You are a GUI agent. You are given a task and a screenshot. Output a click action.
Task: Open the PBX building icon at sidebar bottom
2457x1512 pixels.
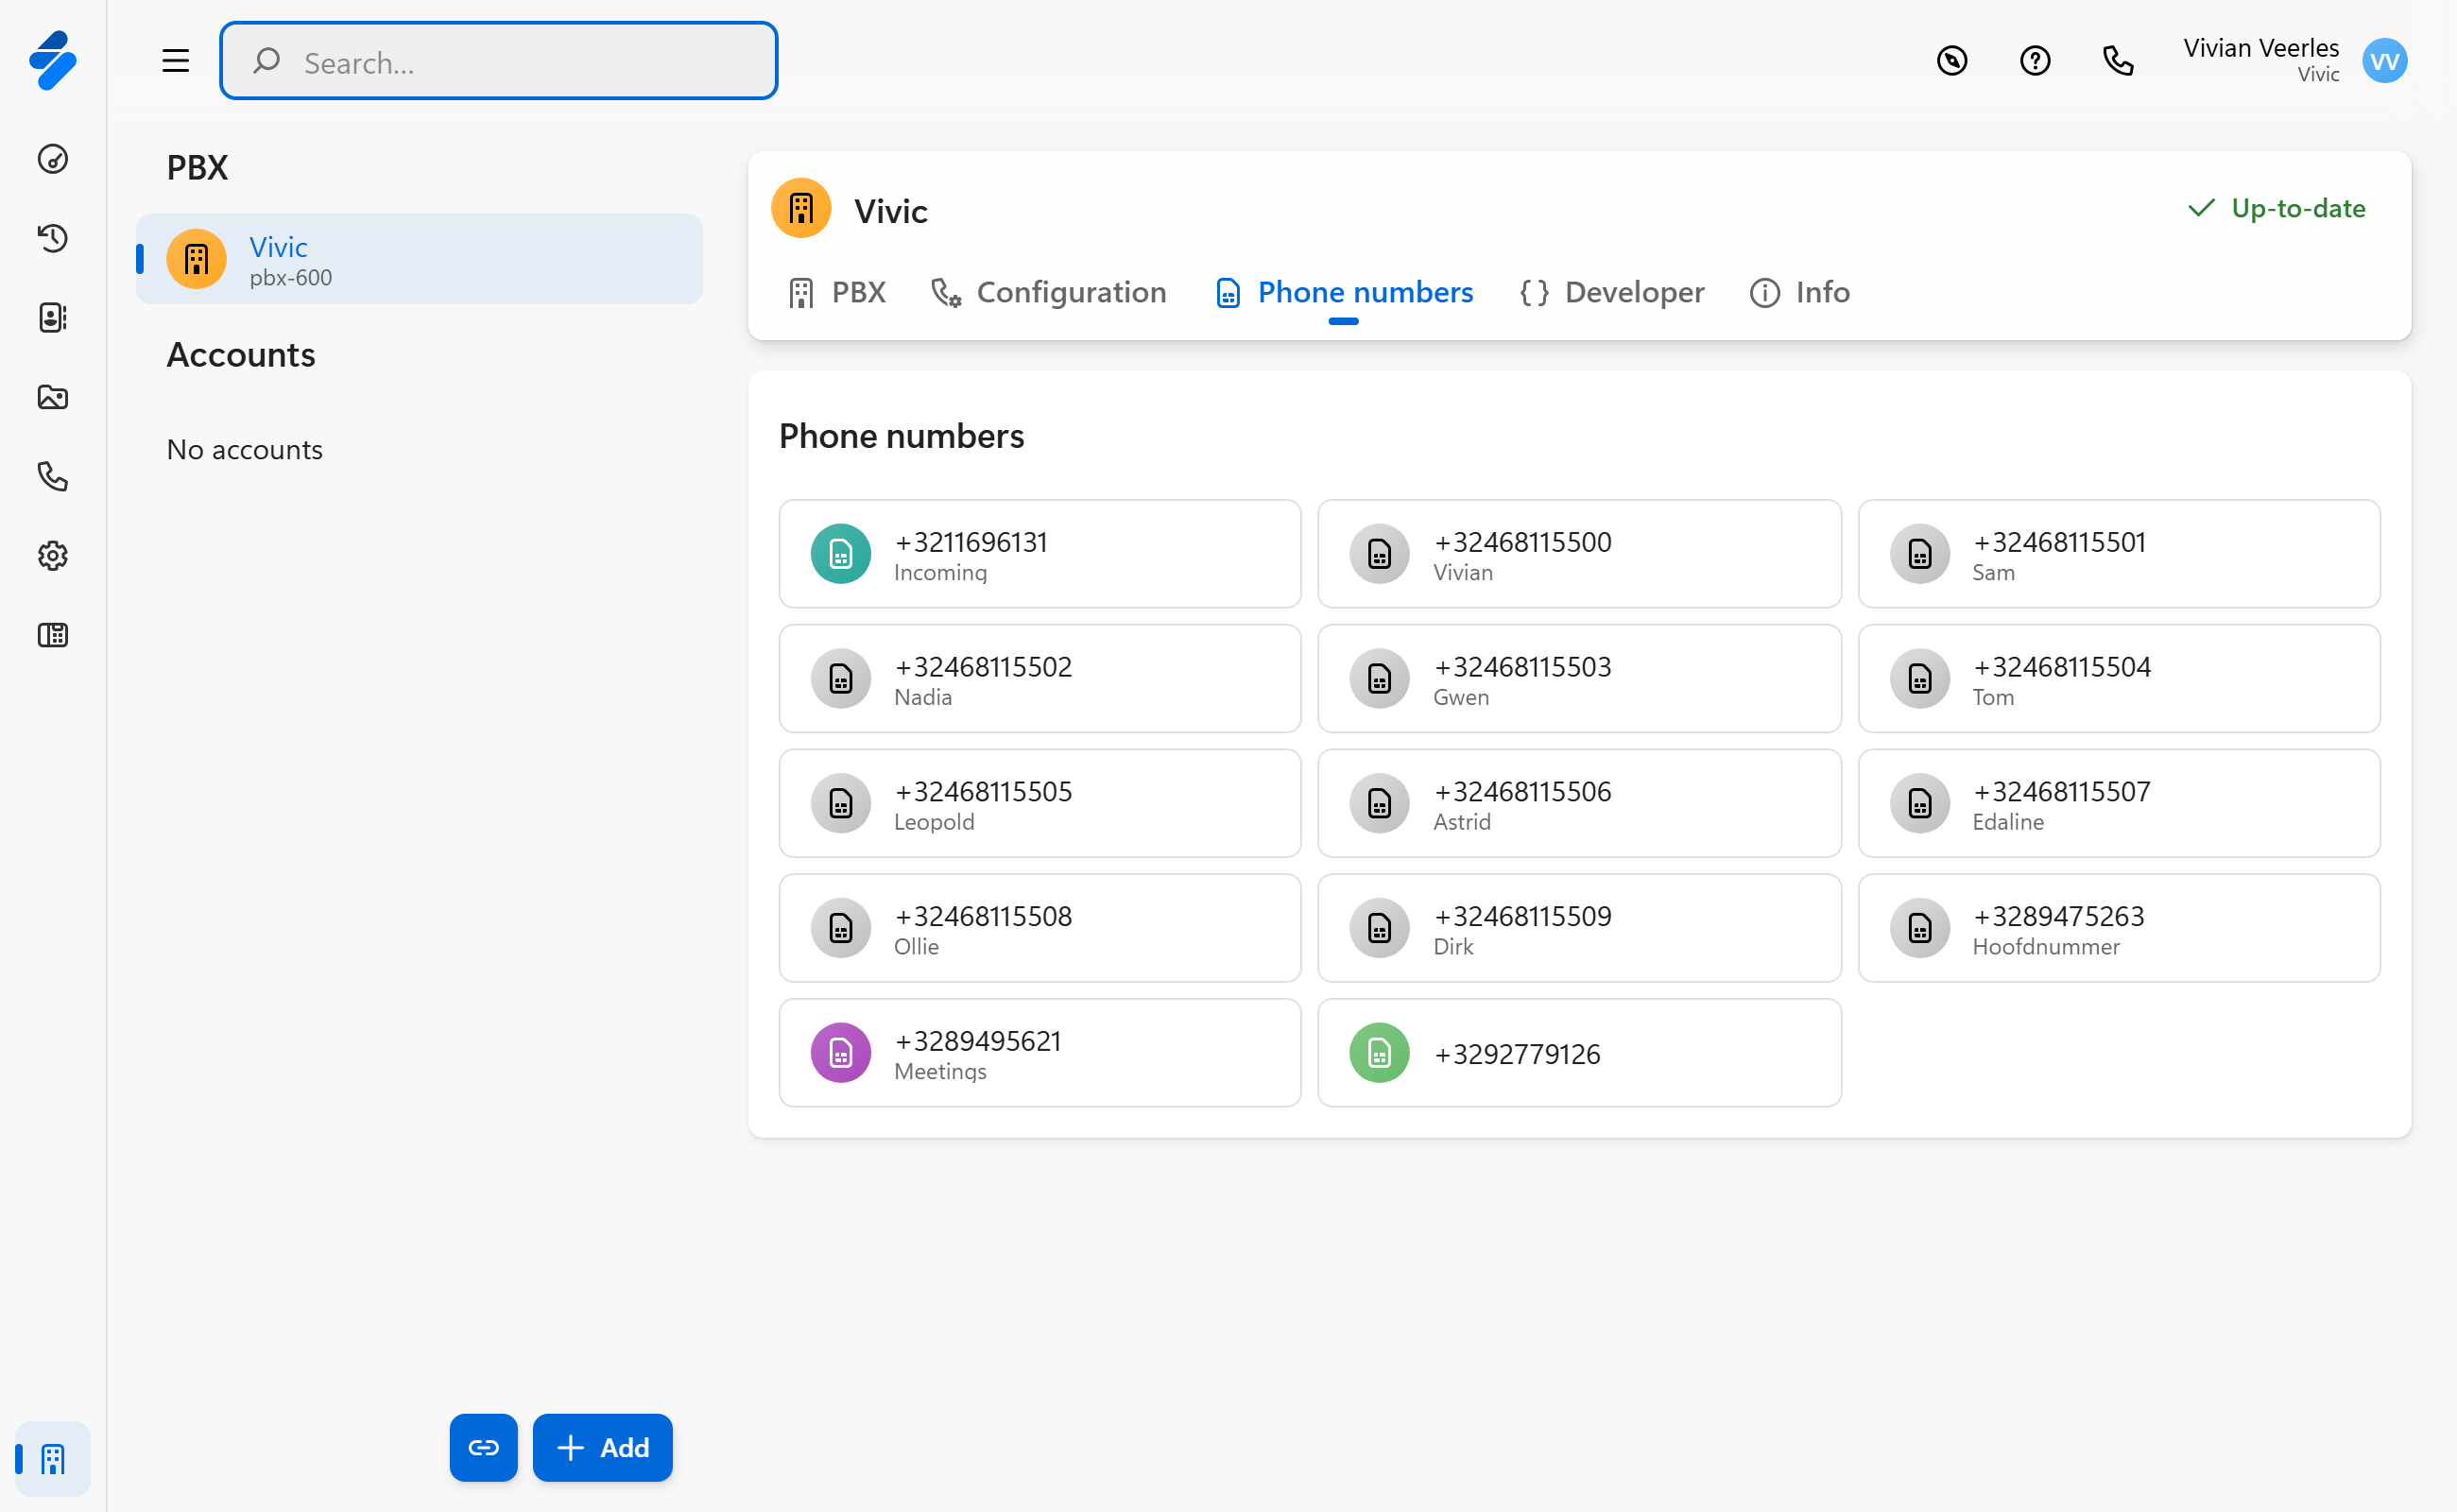click(53, 1459)
